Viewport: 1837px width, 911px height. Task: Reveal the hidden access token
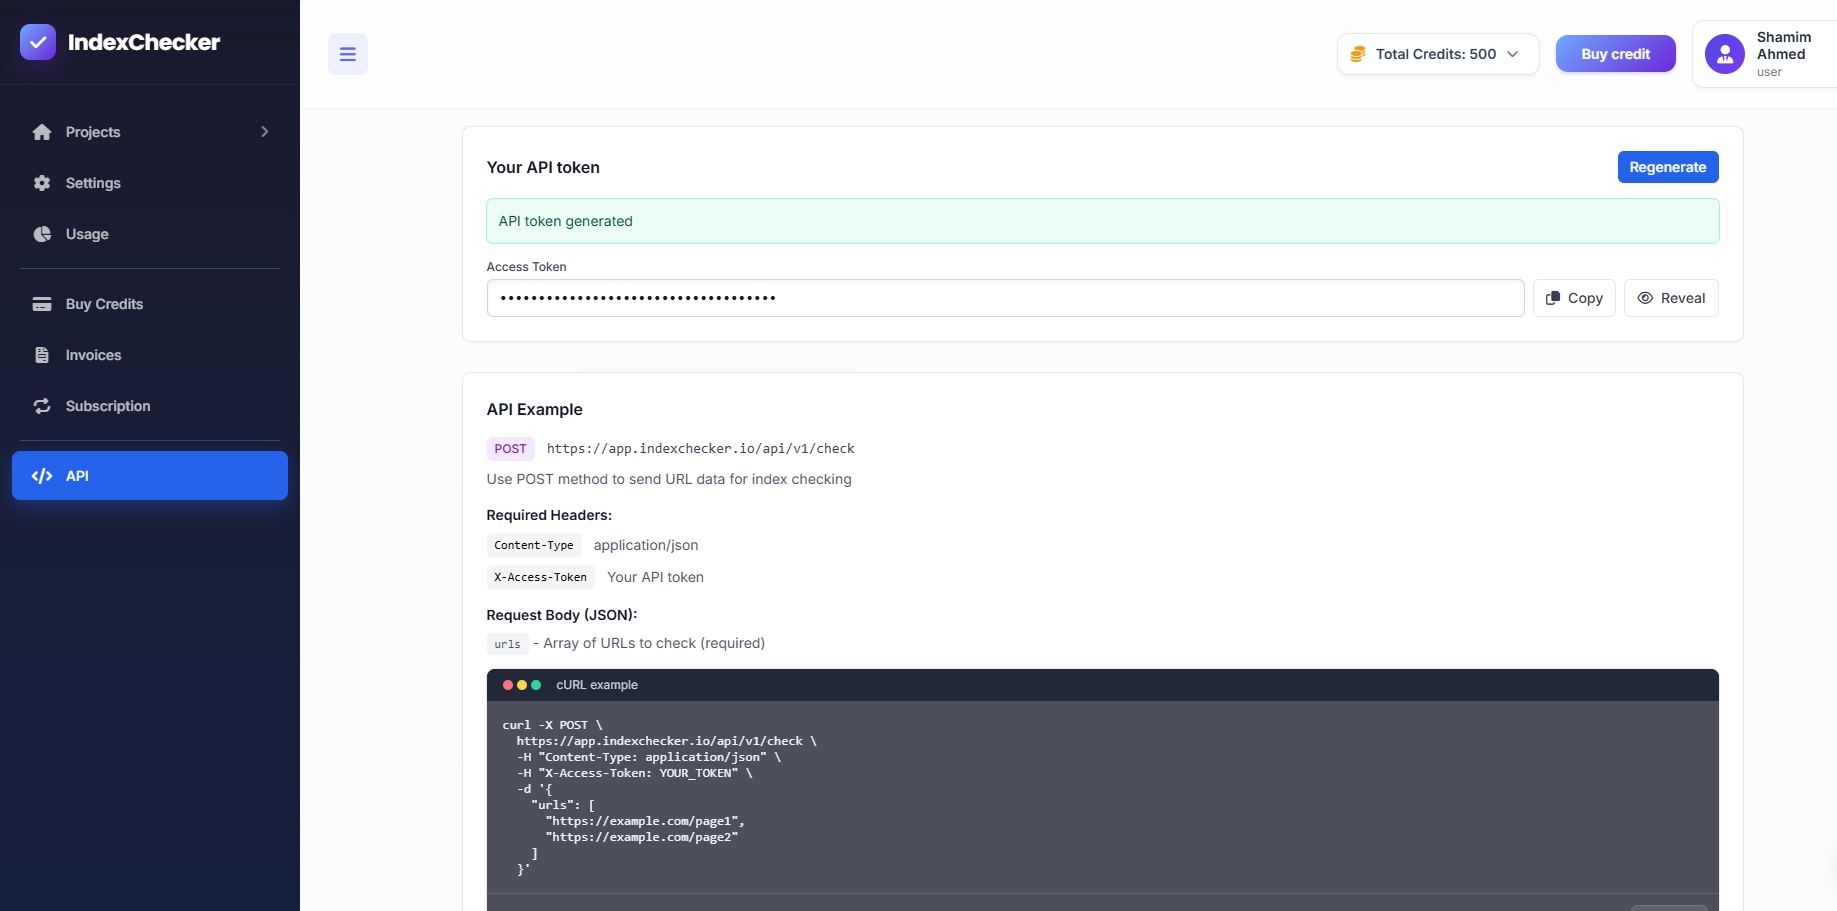point(1670,297)
